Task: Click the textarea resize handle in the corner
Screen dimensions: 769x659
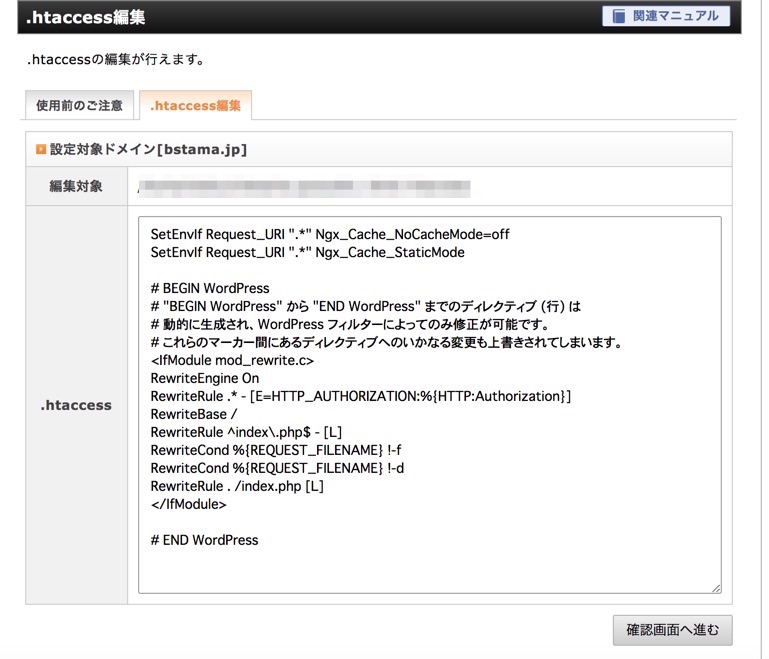Action: click(715, 587)
